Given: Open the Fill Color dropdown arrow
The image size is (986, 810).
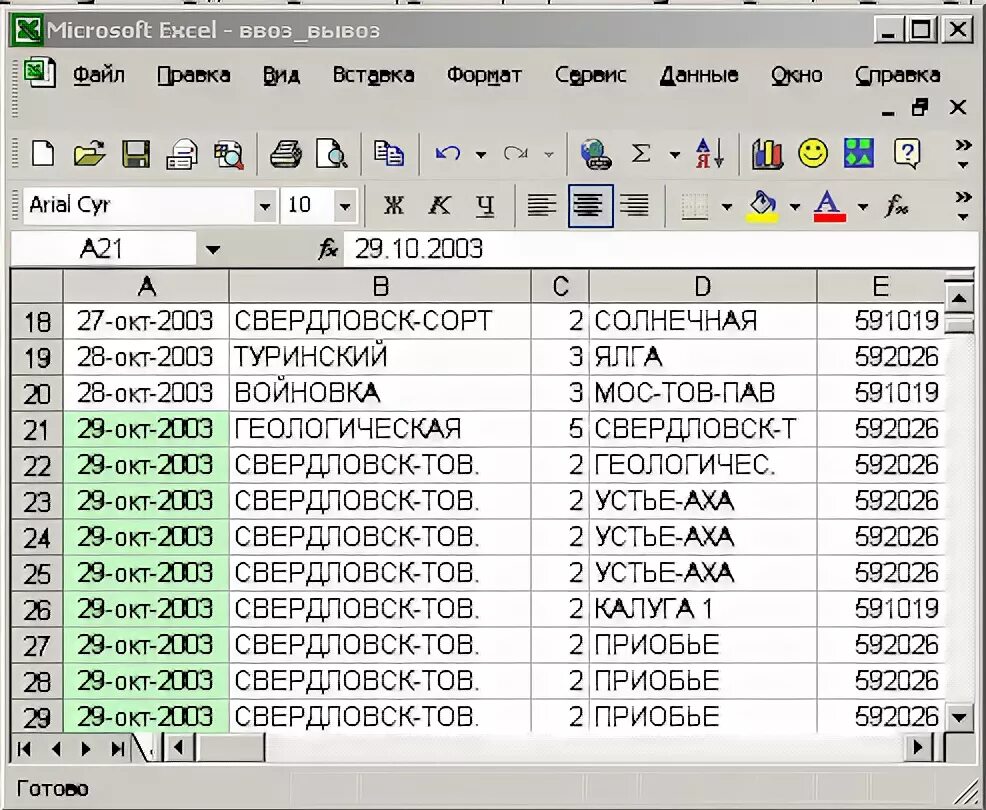Looking at the screenshot, I should pyautogui.click(x=795, y=206).
